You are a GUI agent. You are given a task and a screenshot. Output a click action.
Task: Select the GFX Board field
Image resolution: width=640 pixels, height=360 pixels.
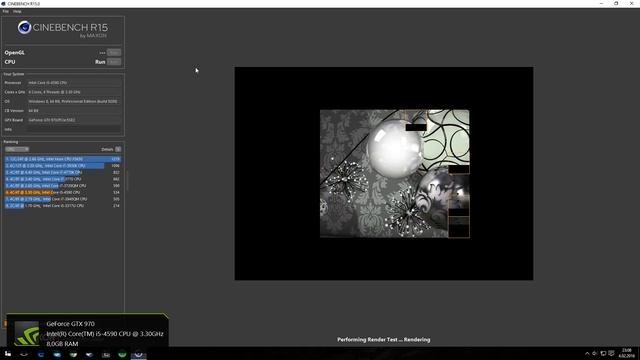tap(74, 120)
